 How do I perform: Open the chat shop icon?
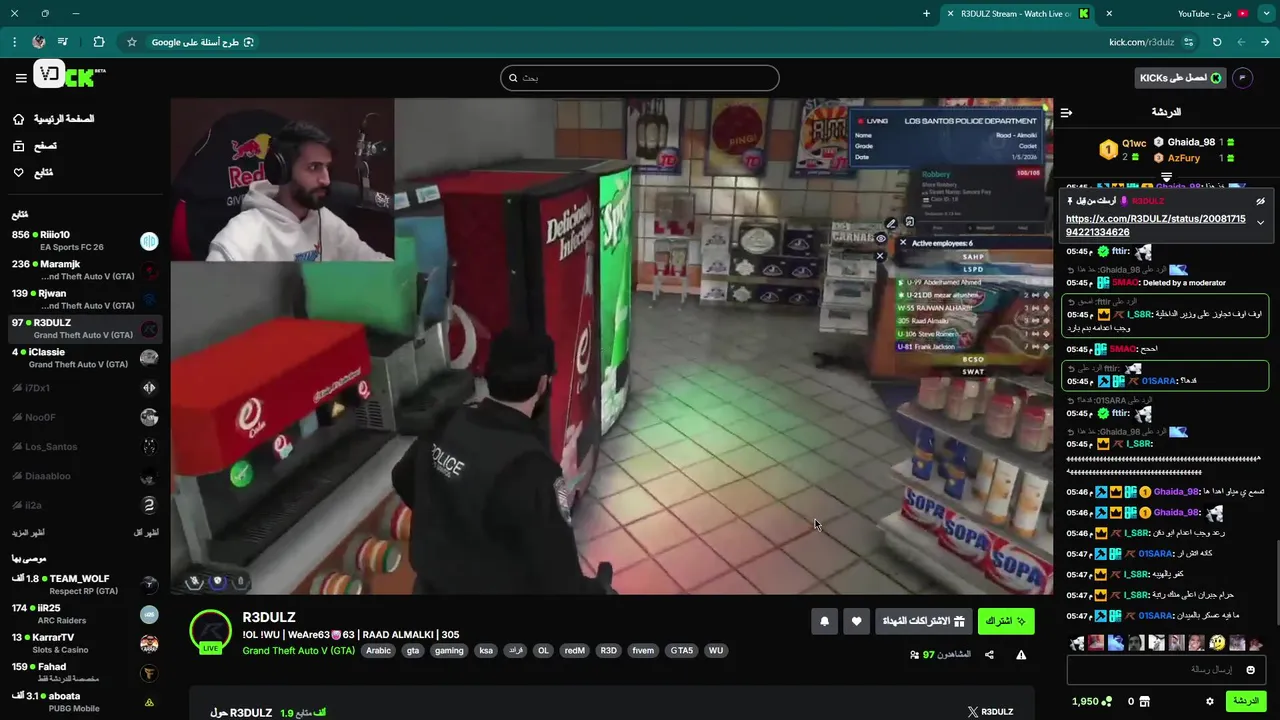(1145, 702)
